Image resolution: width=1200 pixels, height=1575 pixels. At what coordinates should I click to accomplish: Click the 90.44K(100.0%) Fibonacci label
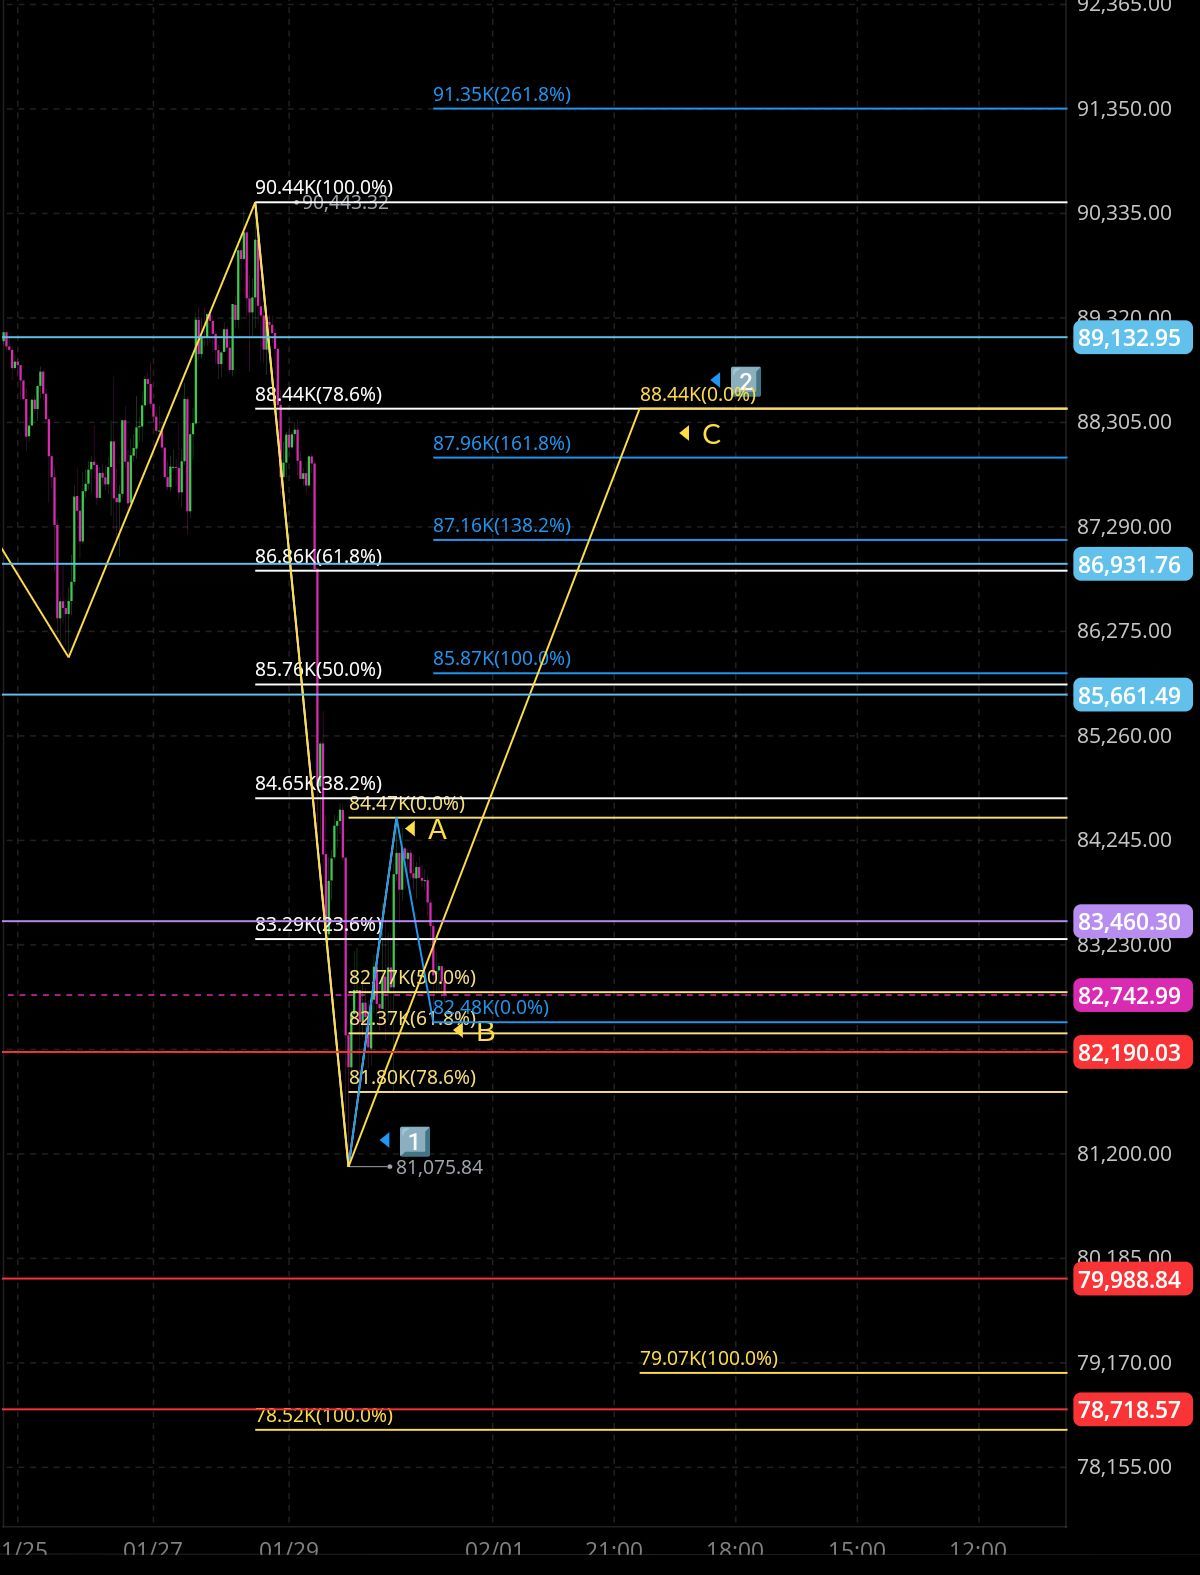pos(323,187)
